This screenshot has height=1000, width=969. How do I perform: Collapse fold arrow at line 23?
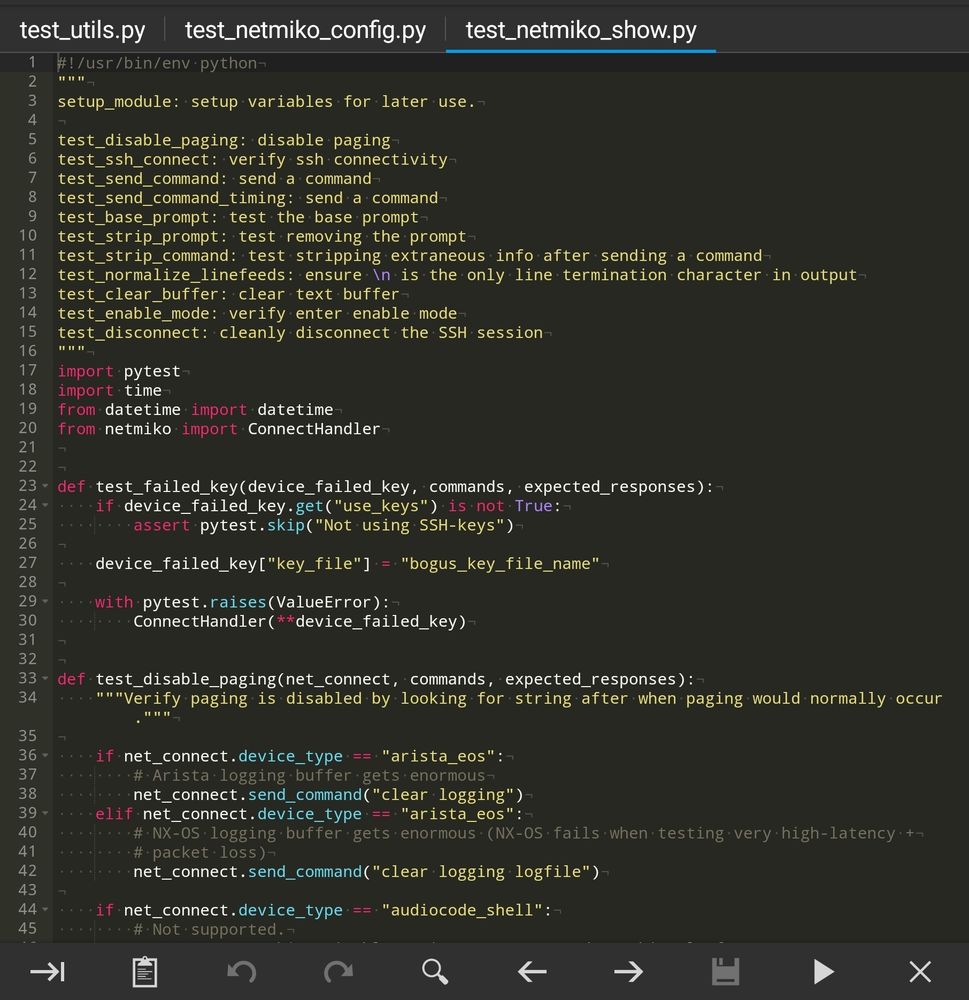45,486
